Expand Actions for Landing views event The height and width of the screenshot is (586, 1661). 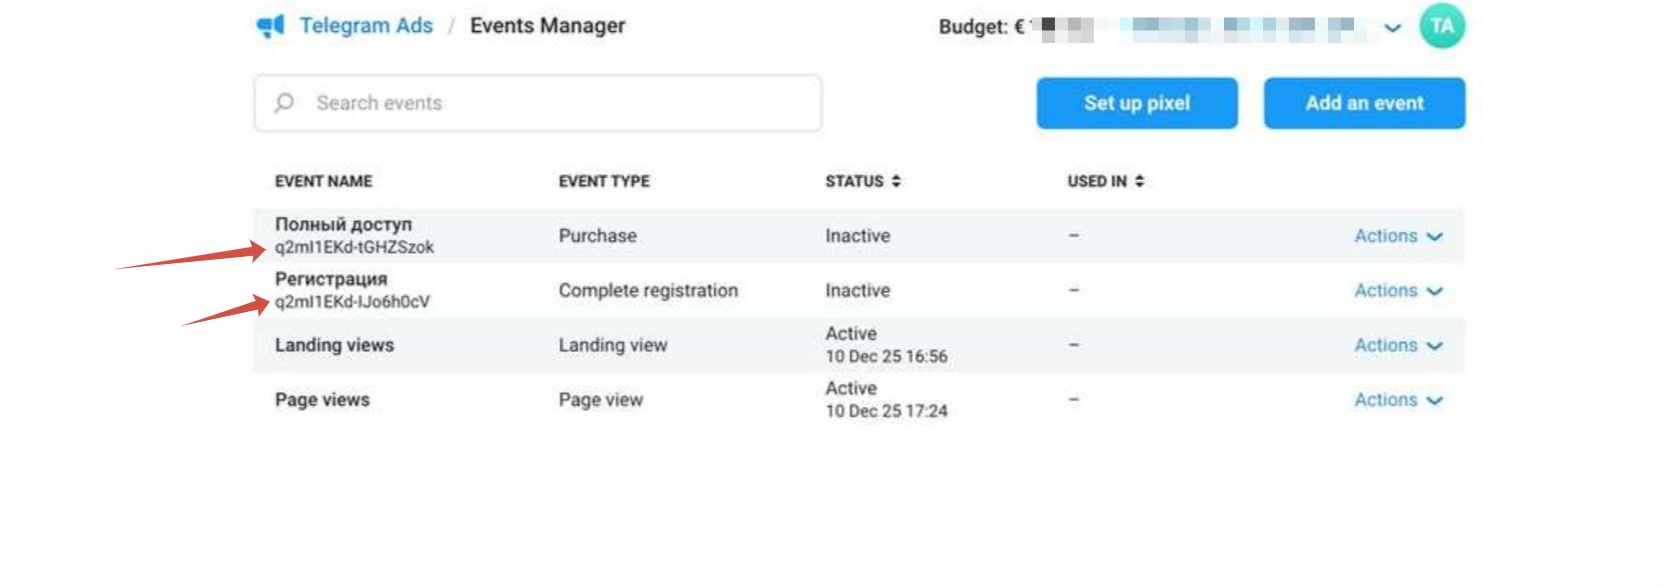pyautogui.click(x=1397, y=346)
